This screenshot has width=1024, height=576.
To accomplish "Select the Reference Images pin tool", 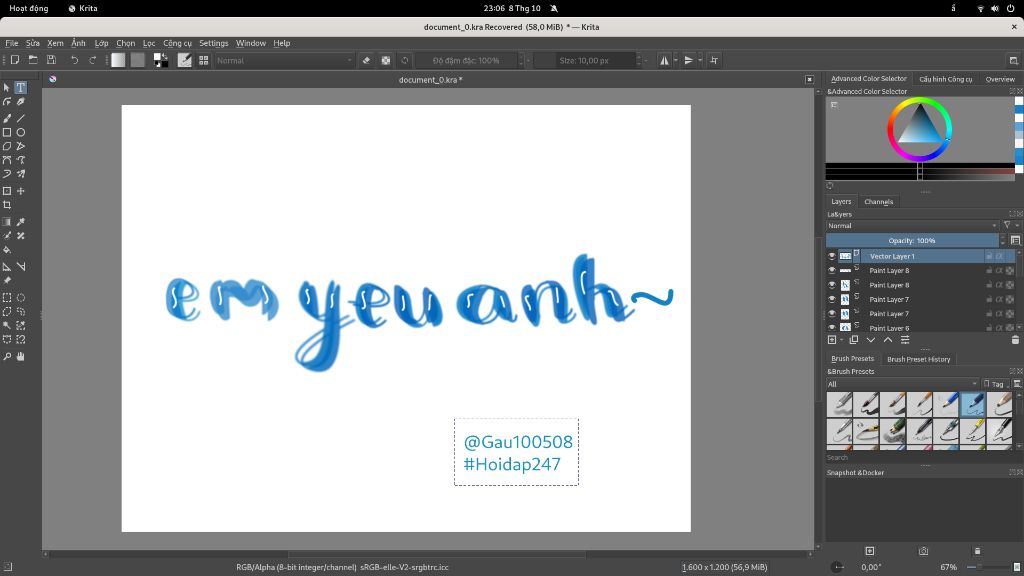I will [7, 281].
